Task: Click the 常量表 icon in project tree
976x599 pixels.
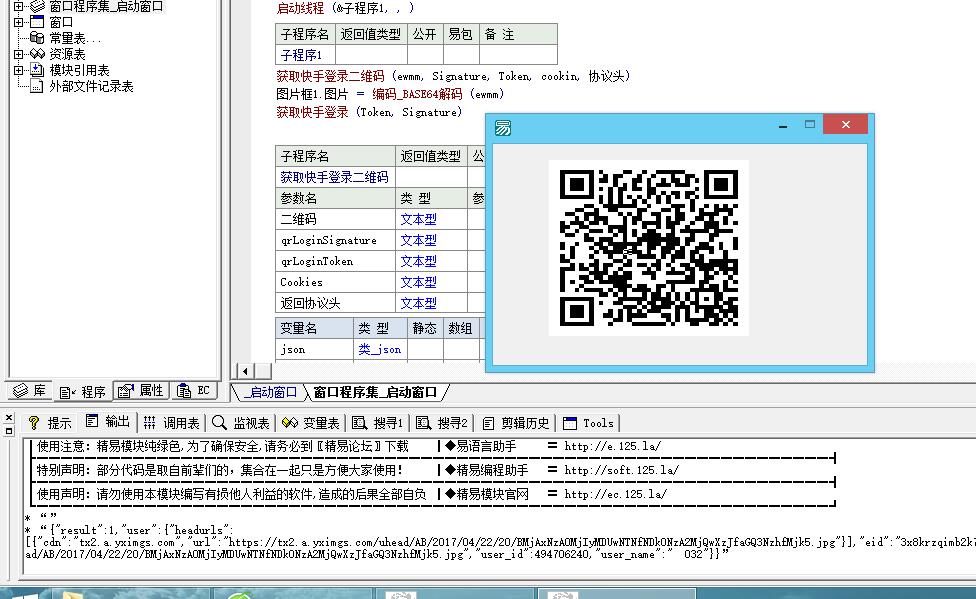Action: pyautogui.click(x=37, y=38)
